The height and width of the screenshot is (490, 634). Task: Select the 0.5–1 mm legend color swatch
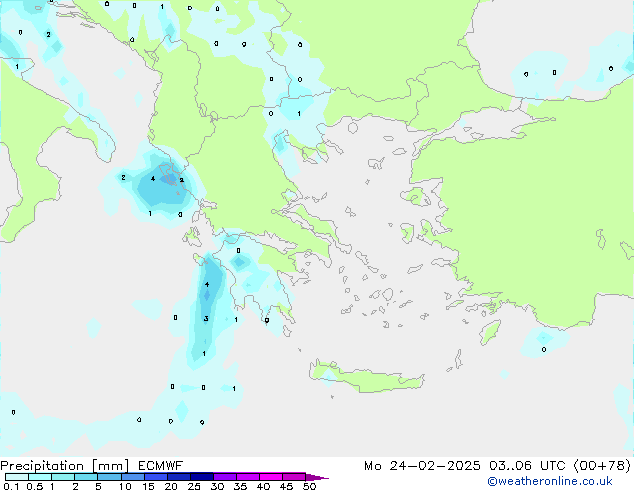(40, 477)
